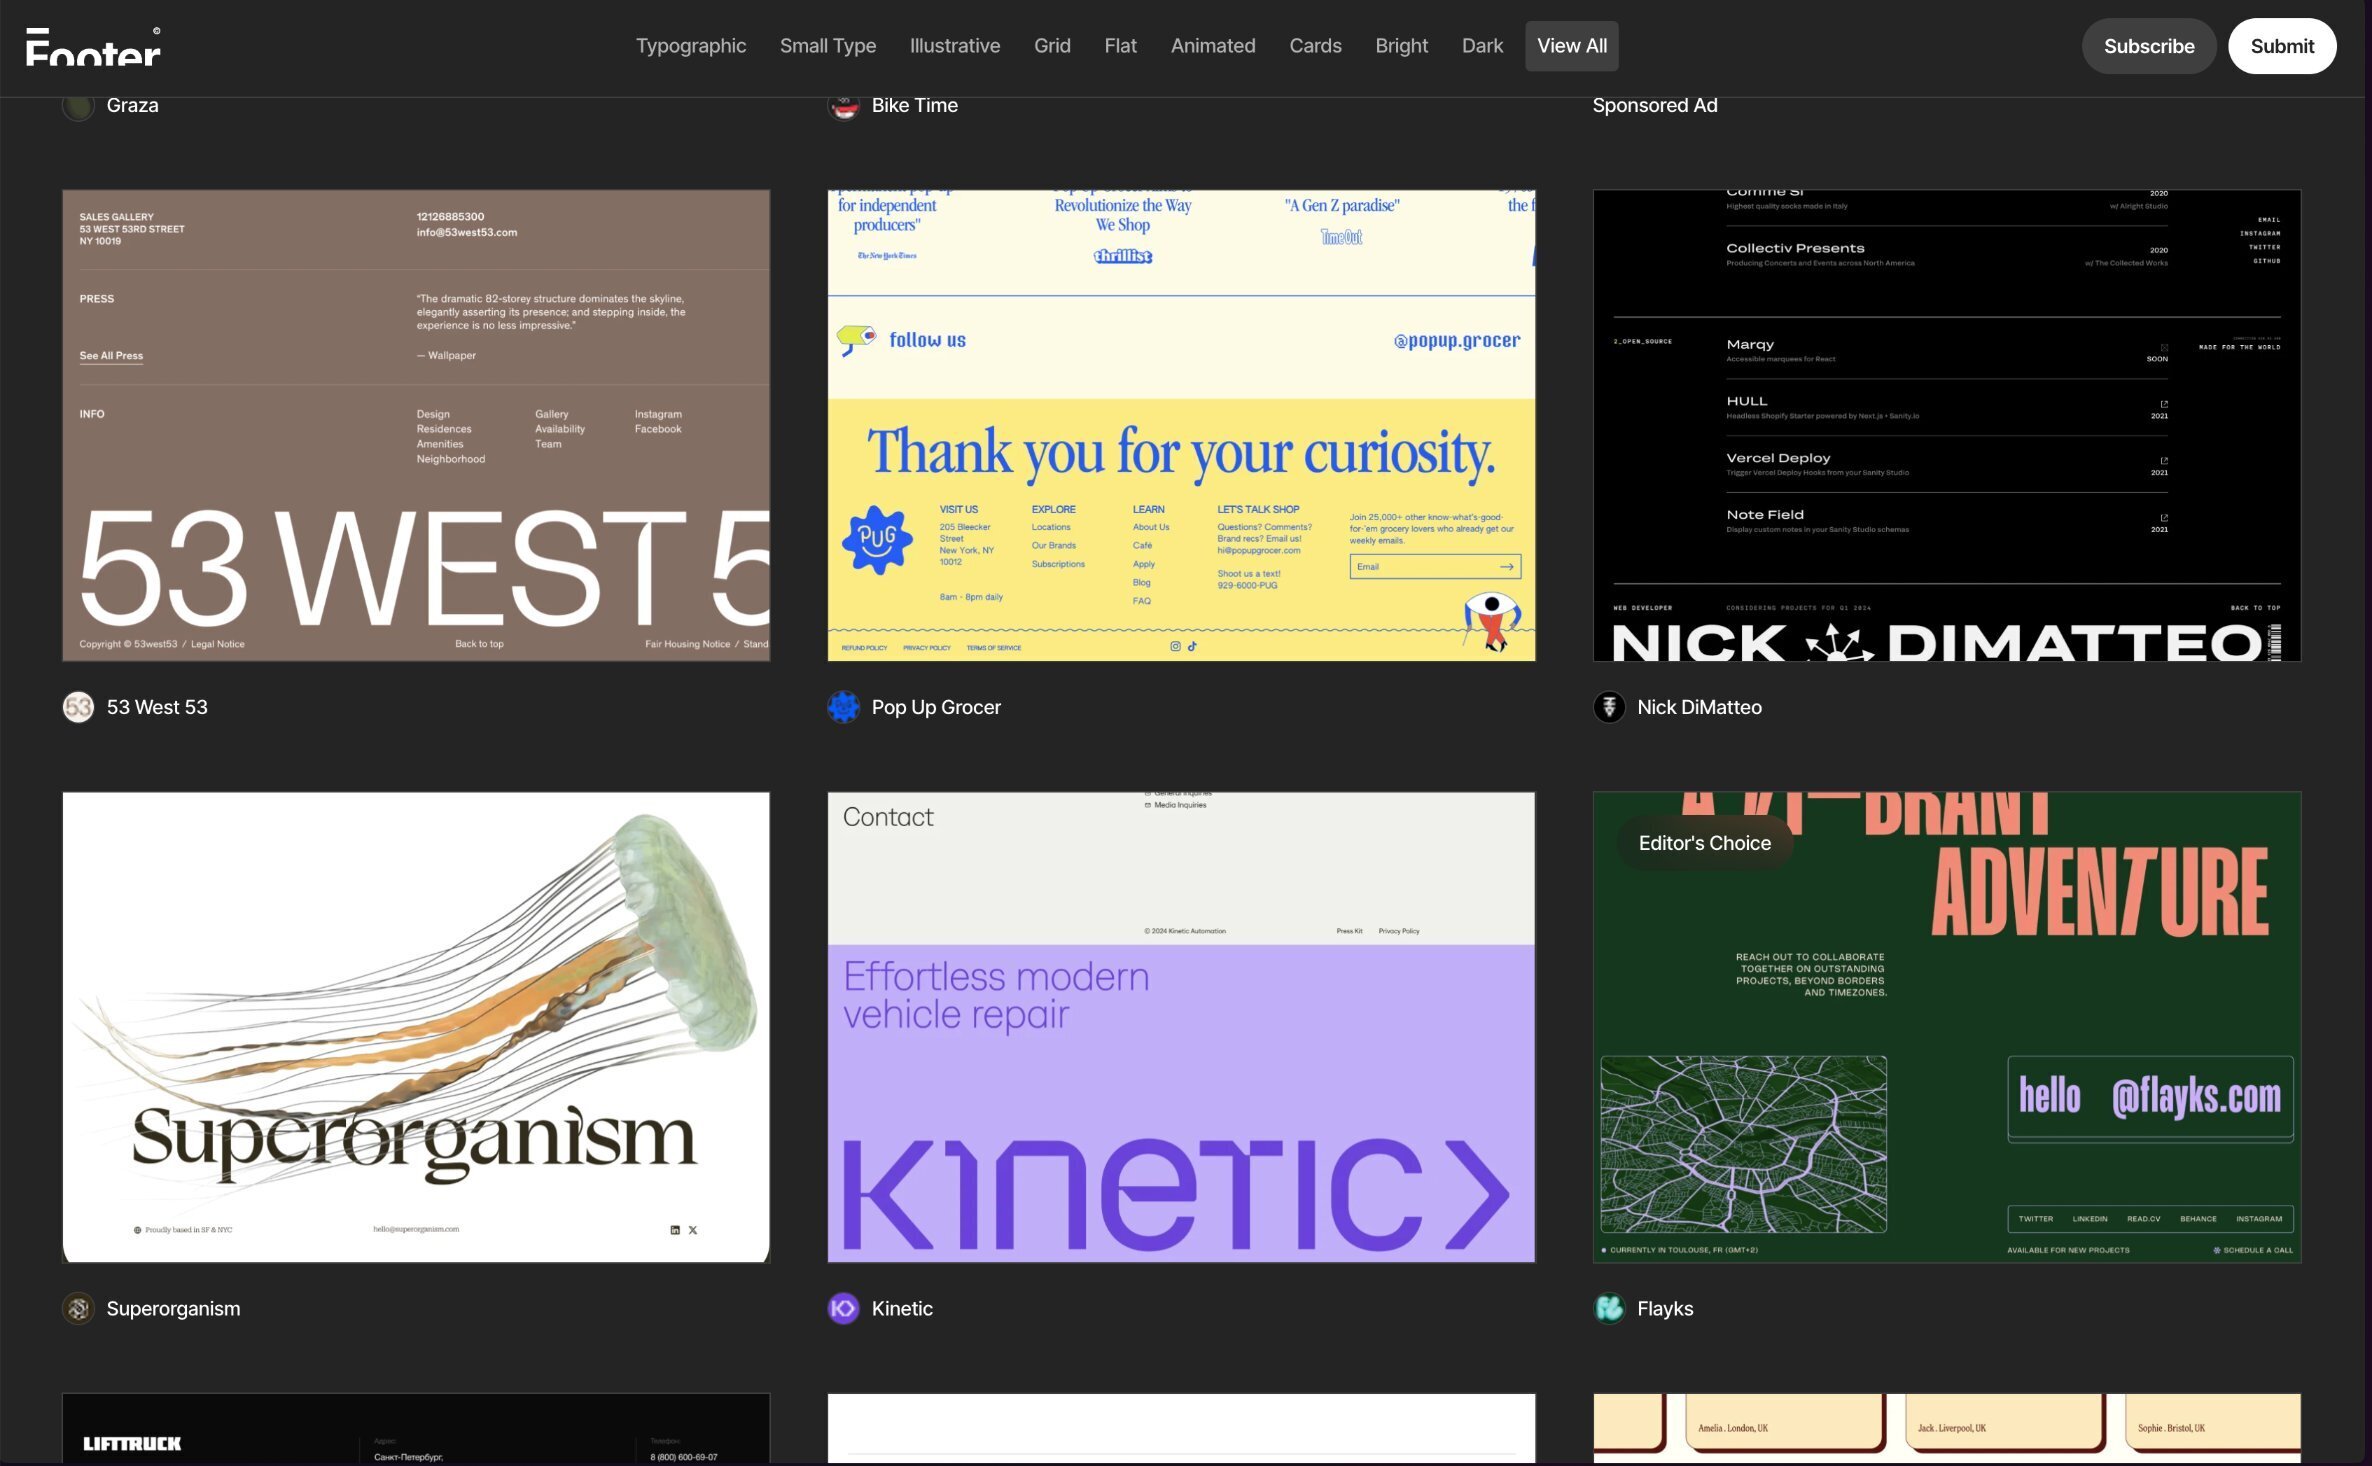Click the Superorganism favicon icon
This screenshot has height=1466, width=2372.
(x=78, y=1308)
